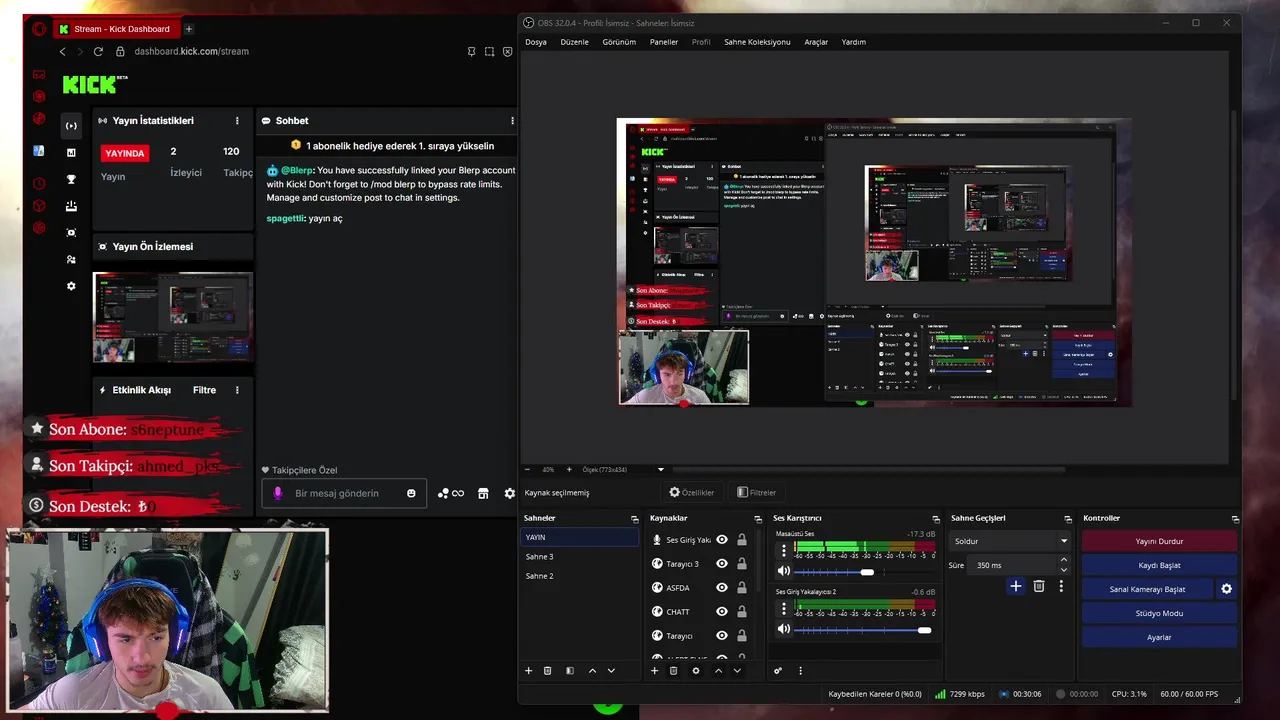Open the scene filters icon in the Sahneler toolbar
Screen dimensions: 1280x720
coord(570,670)
